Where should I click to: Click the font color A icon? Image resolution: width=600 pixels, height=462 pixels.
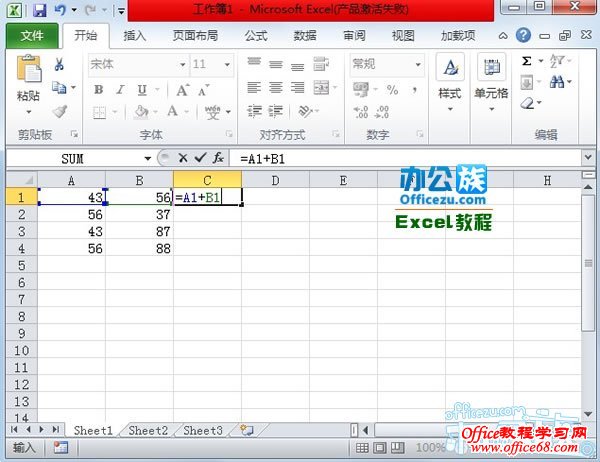point(173,111)
